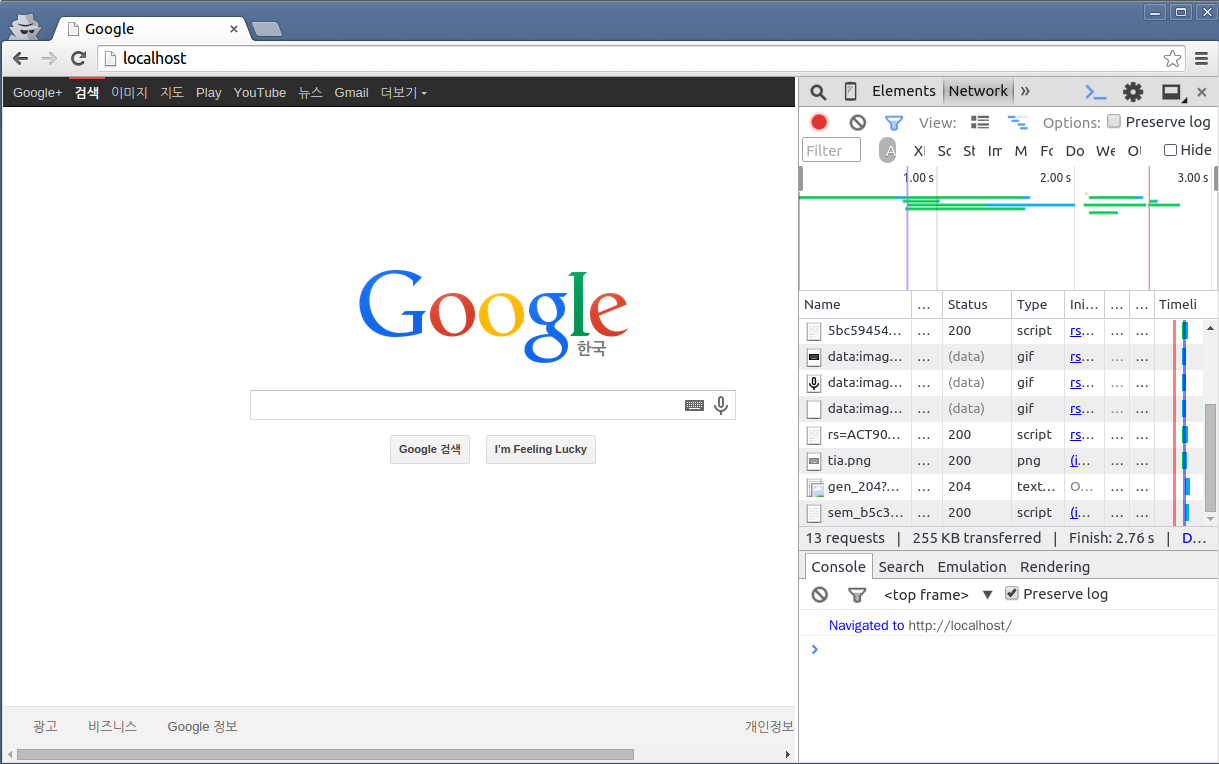Click the DevTools inspect element magnifier icon
Image resolution: width=1219 pixels, height=764 pixels.
pyautogui.click(x=818, y=92)
